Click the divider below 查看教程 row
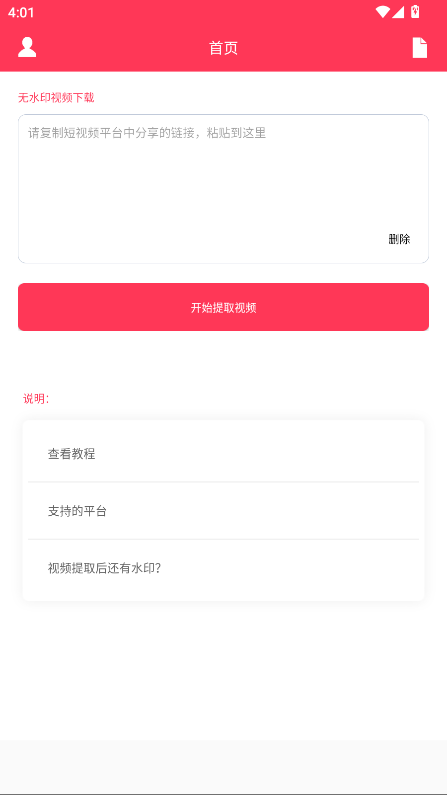 point(224,482)
